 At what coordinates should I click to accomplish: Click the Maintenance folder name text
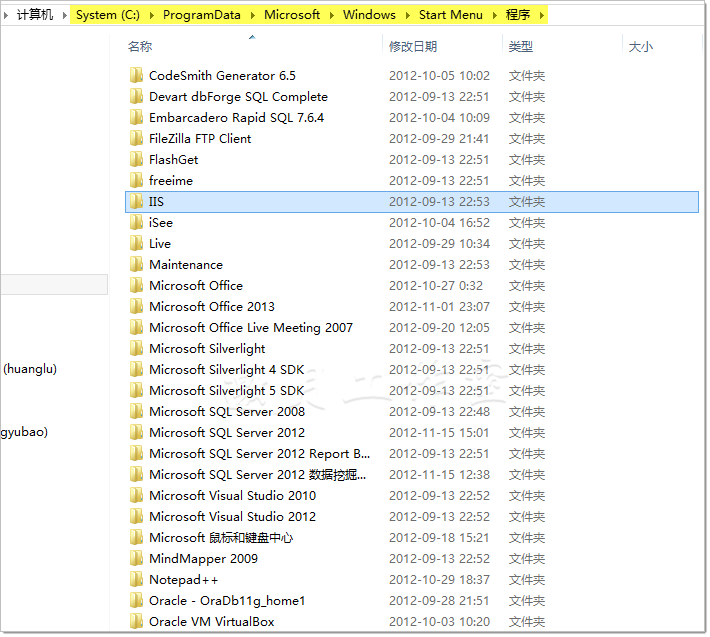pyautogui.click(x=186, y=264)
